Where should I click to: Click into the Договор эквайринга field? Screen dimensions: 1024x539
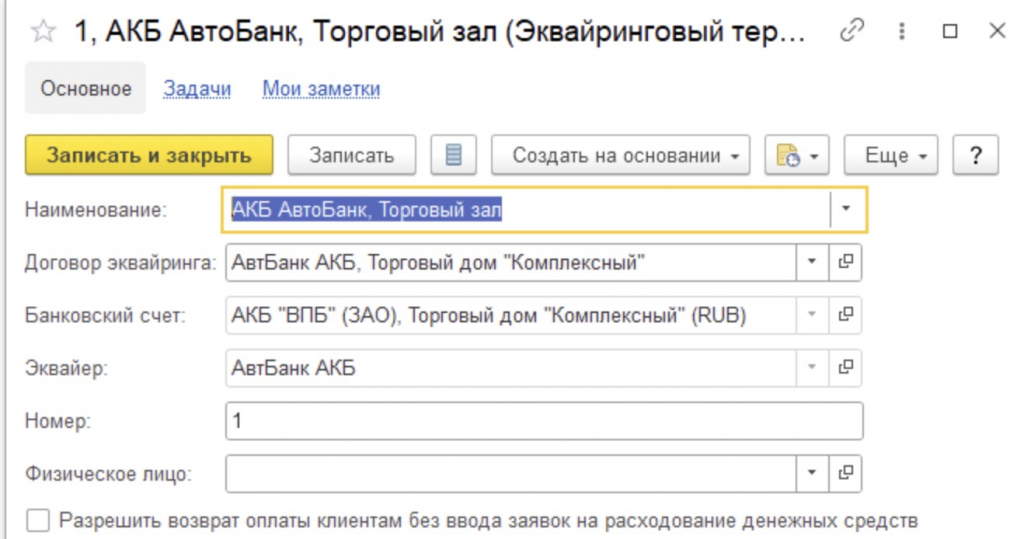[x=511, y=262]
